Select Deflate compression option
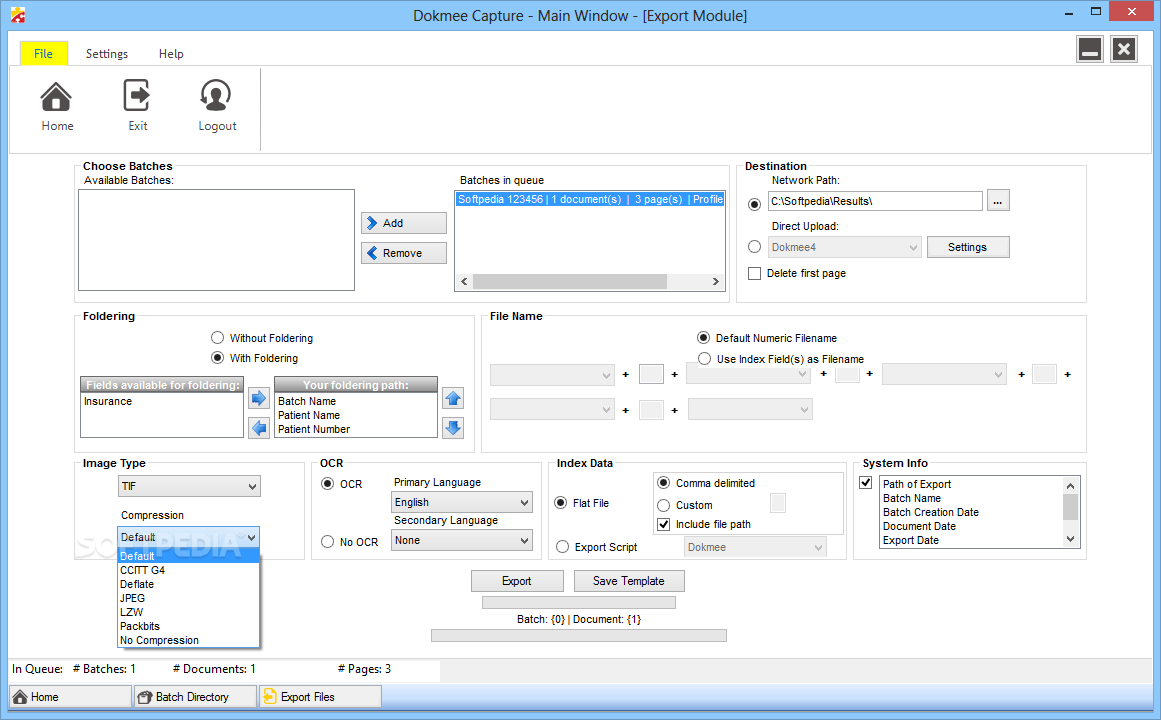Viewport: 1161px width, 720px height. [x=189, y=584]
